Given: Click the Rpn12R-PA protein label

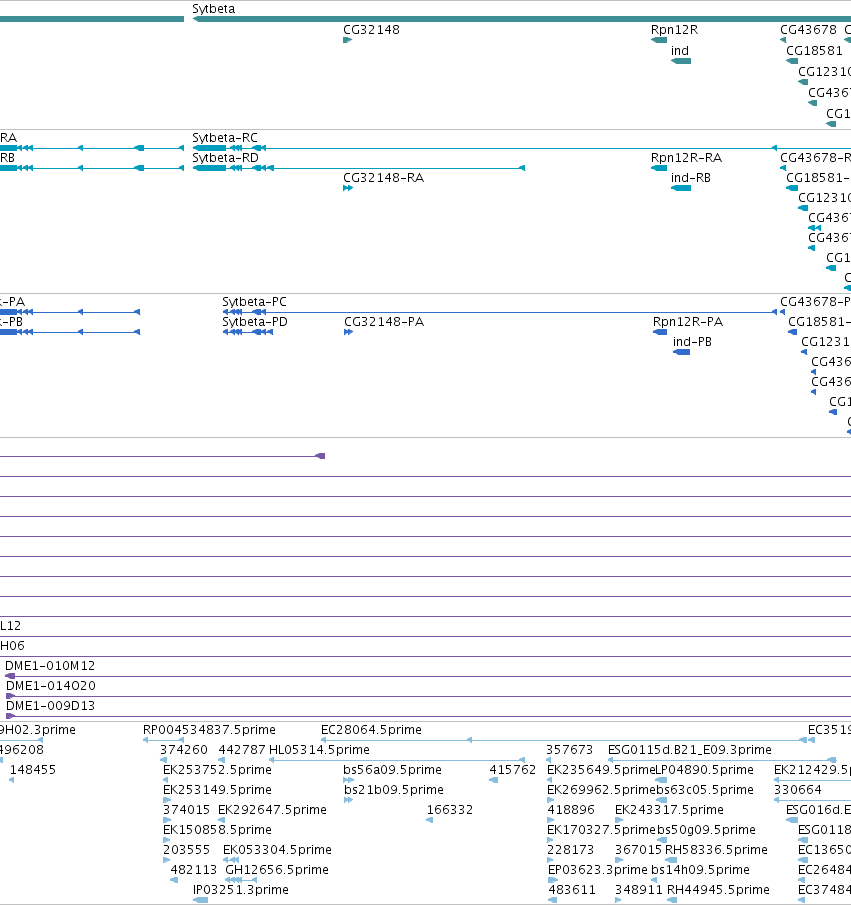Looking at the screenshot, I should (688, 322).
